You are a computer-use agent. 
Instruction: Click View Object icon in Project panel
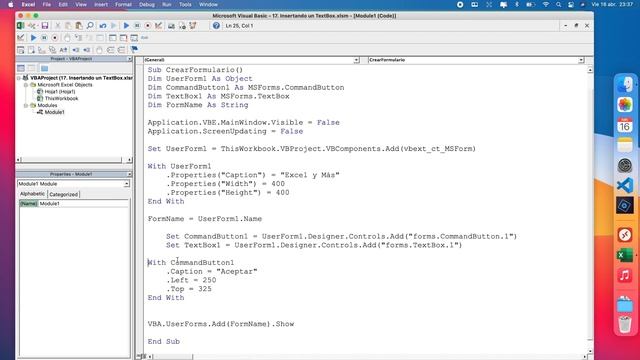tap(32, 68)
